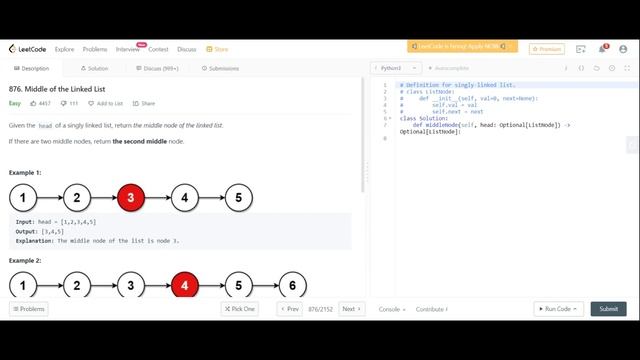Open the Discuss (999+) tab

point(157,68)
